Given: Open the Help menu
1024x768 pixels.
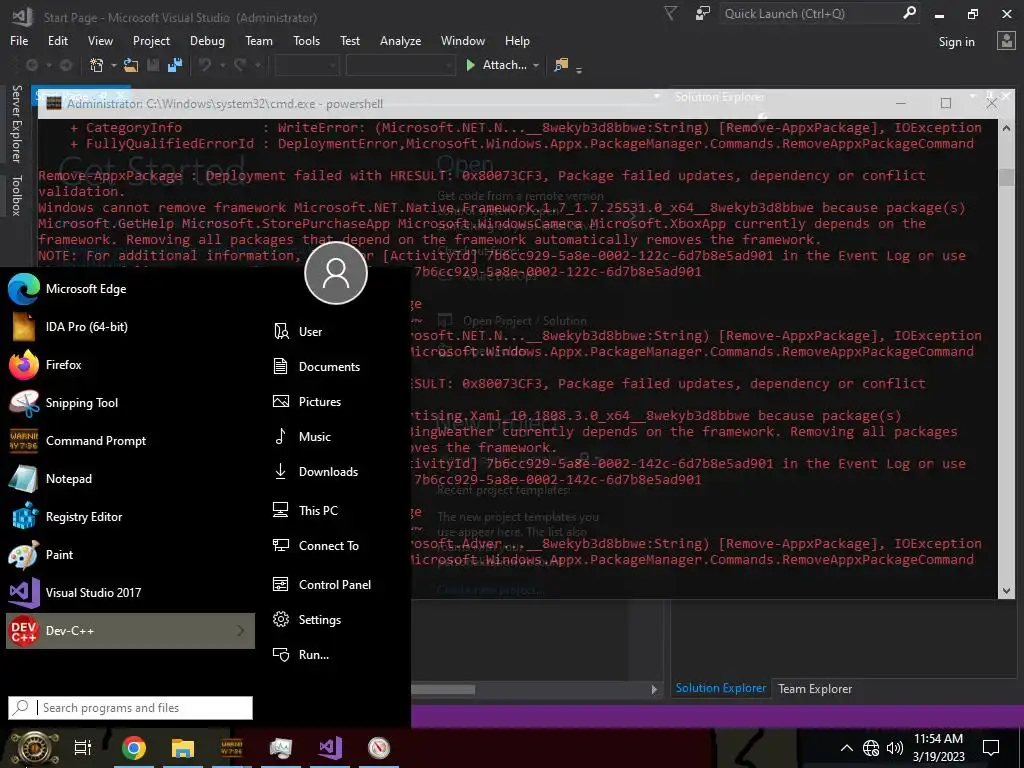Looking at the screenshot, I should point(517,40).
